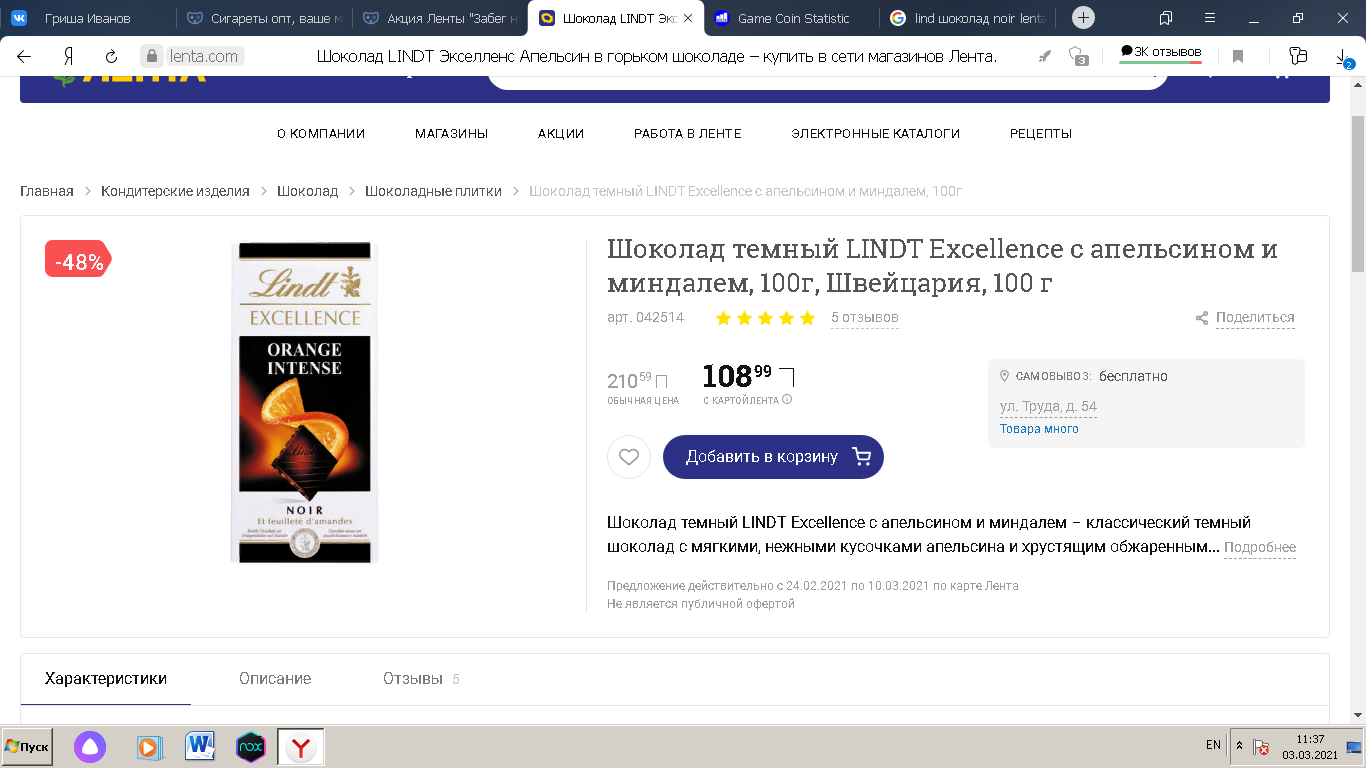Open the РАБОТА В ЛЕНТЕ menu item

pos(688,134)
